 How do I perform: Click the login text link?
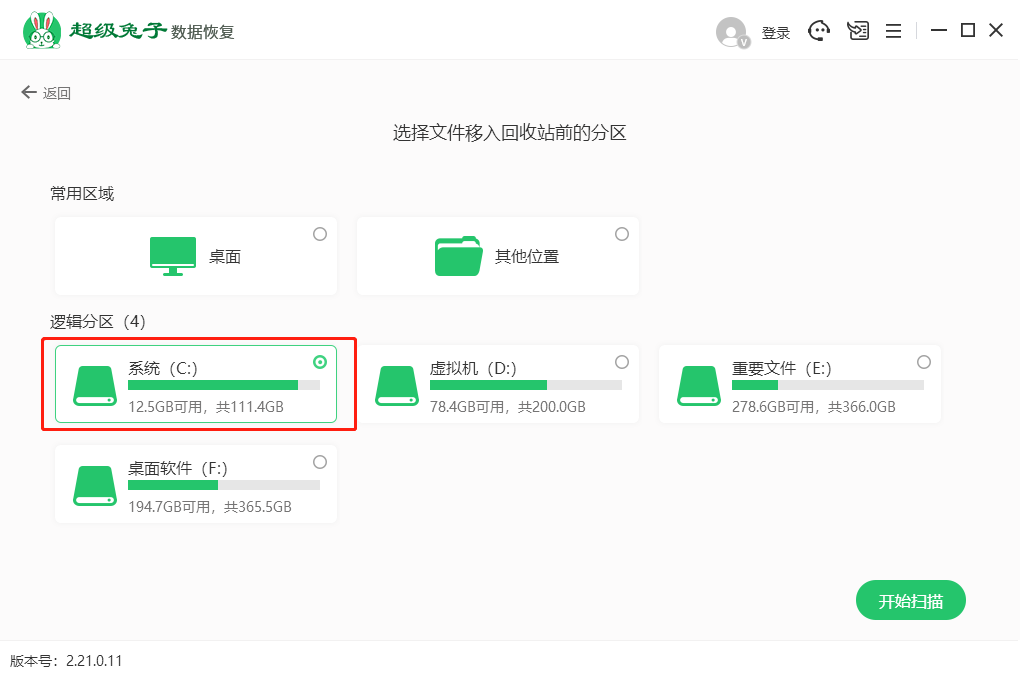(775, 33)
